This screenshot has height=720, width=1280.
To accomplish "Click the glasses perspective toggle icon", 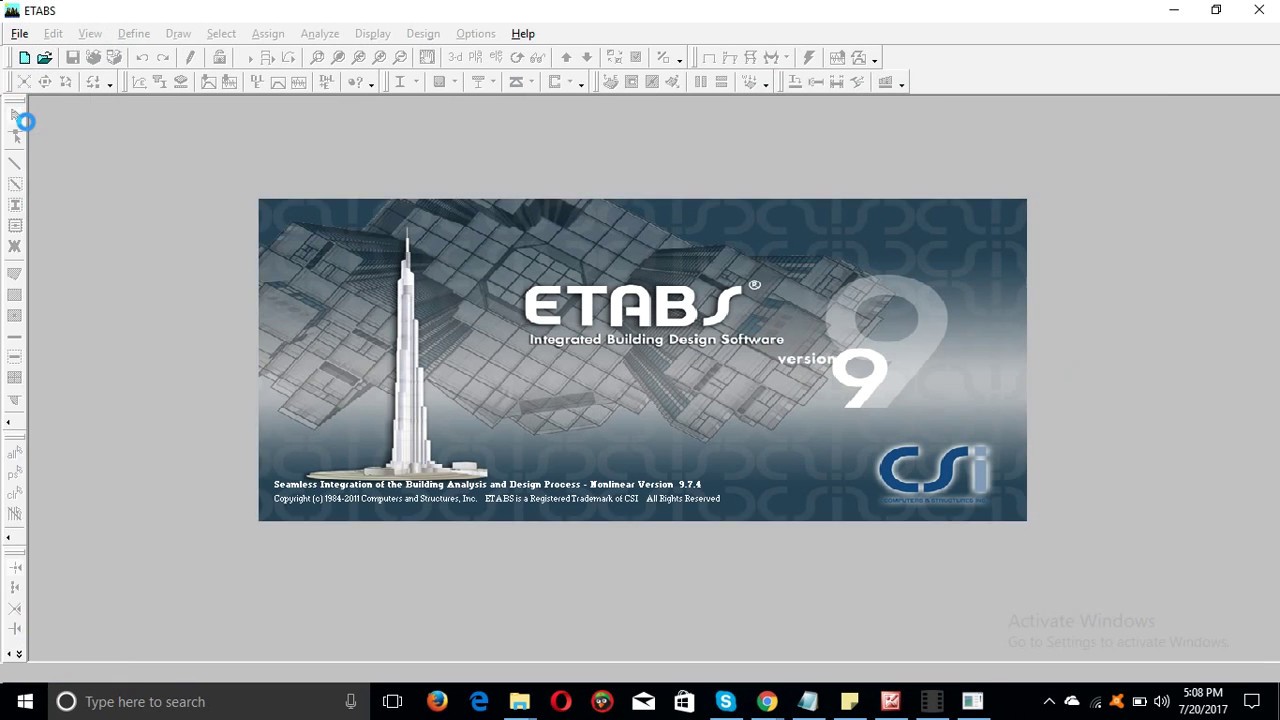I will click(x=538, y=58).
